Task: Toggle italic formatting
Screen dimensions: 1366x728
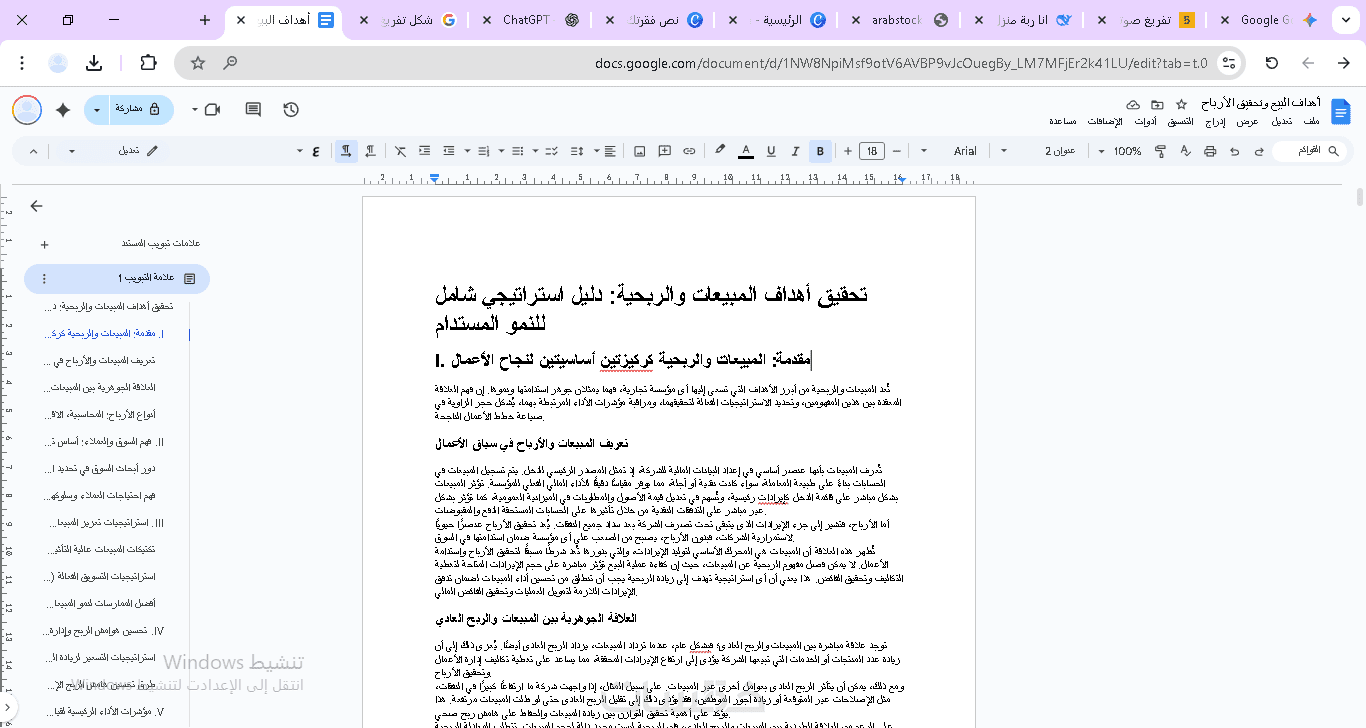Action: point(796,151)
